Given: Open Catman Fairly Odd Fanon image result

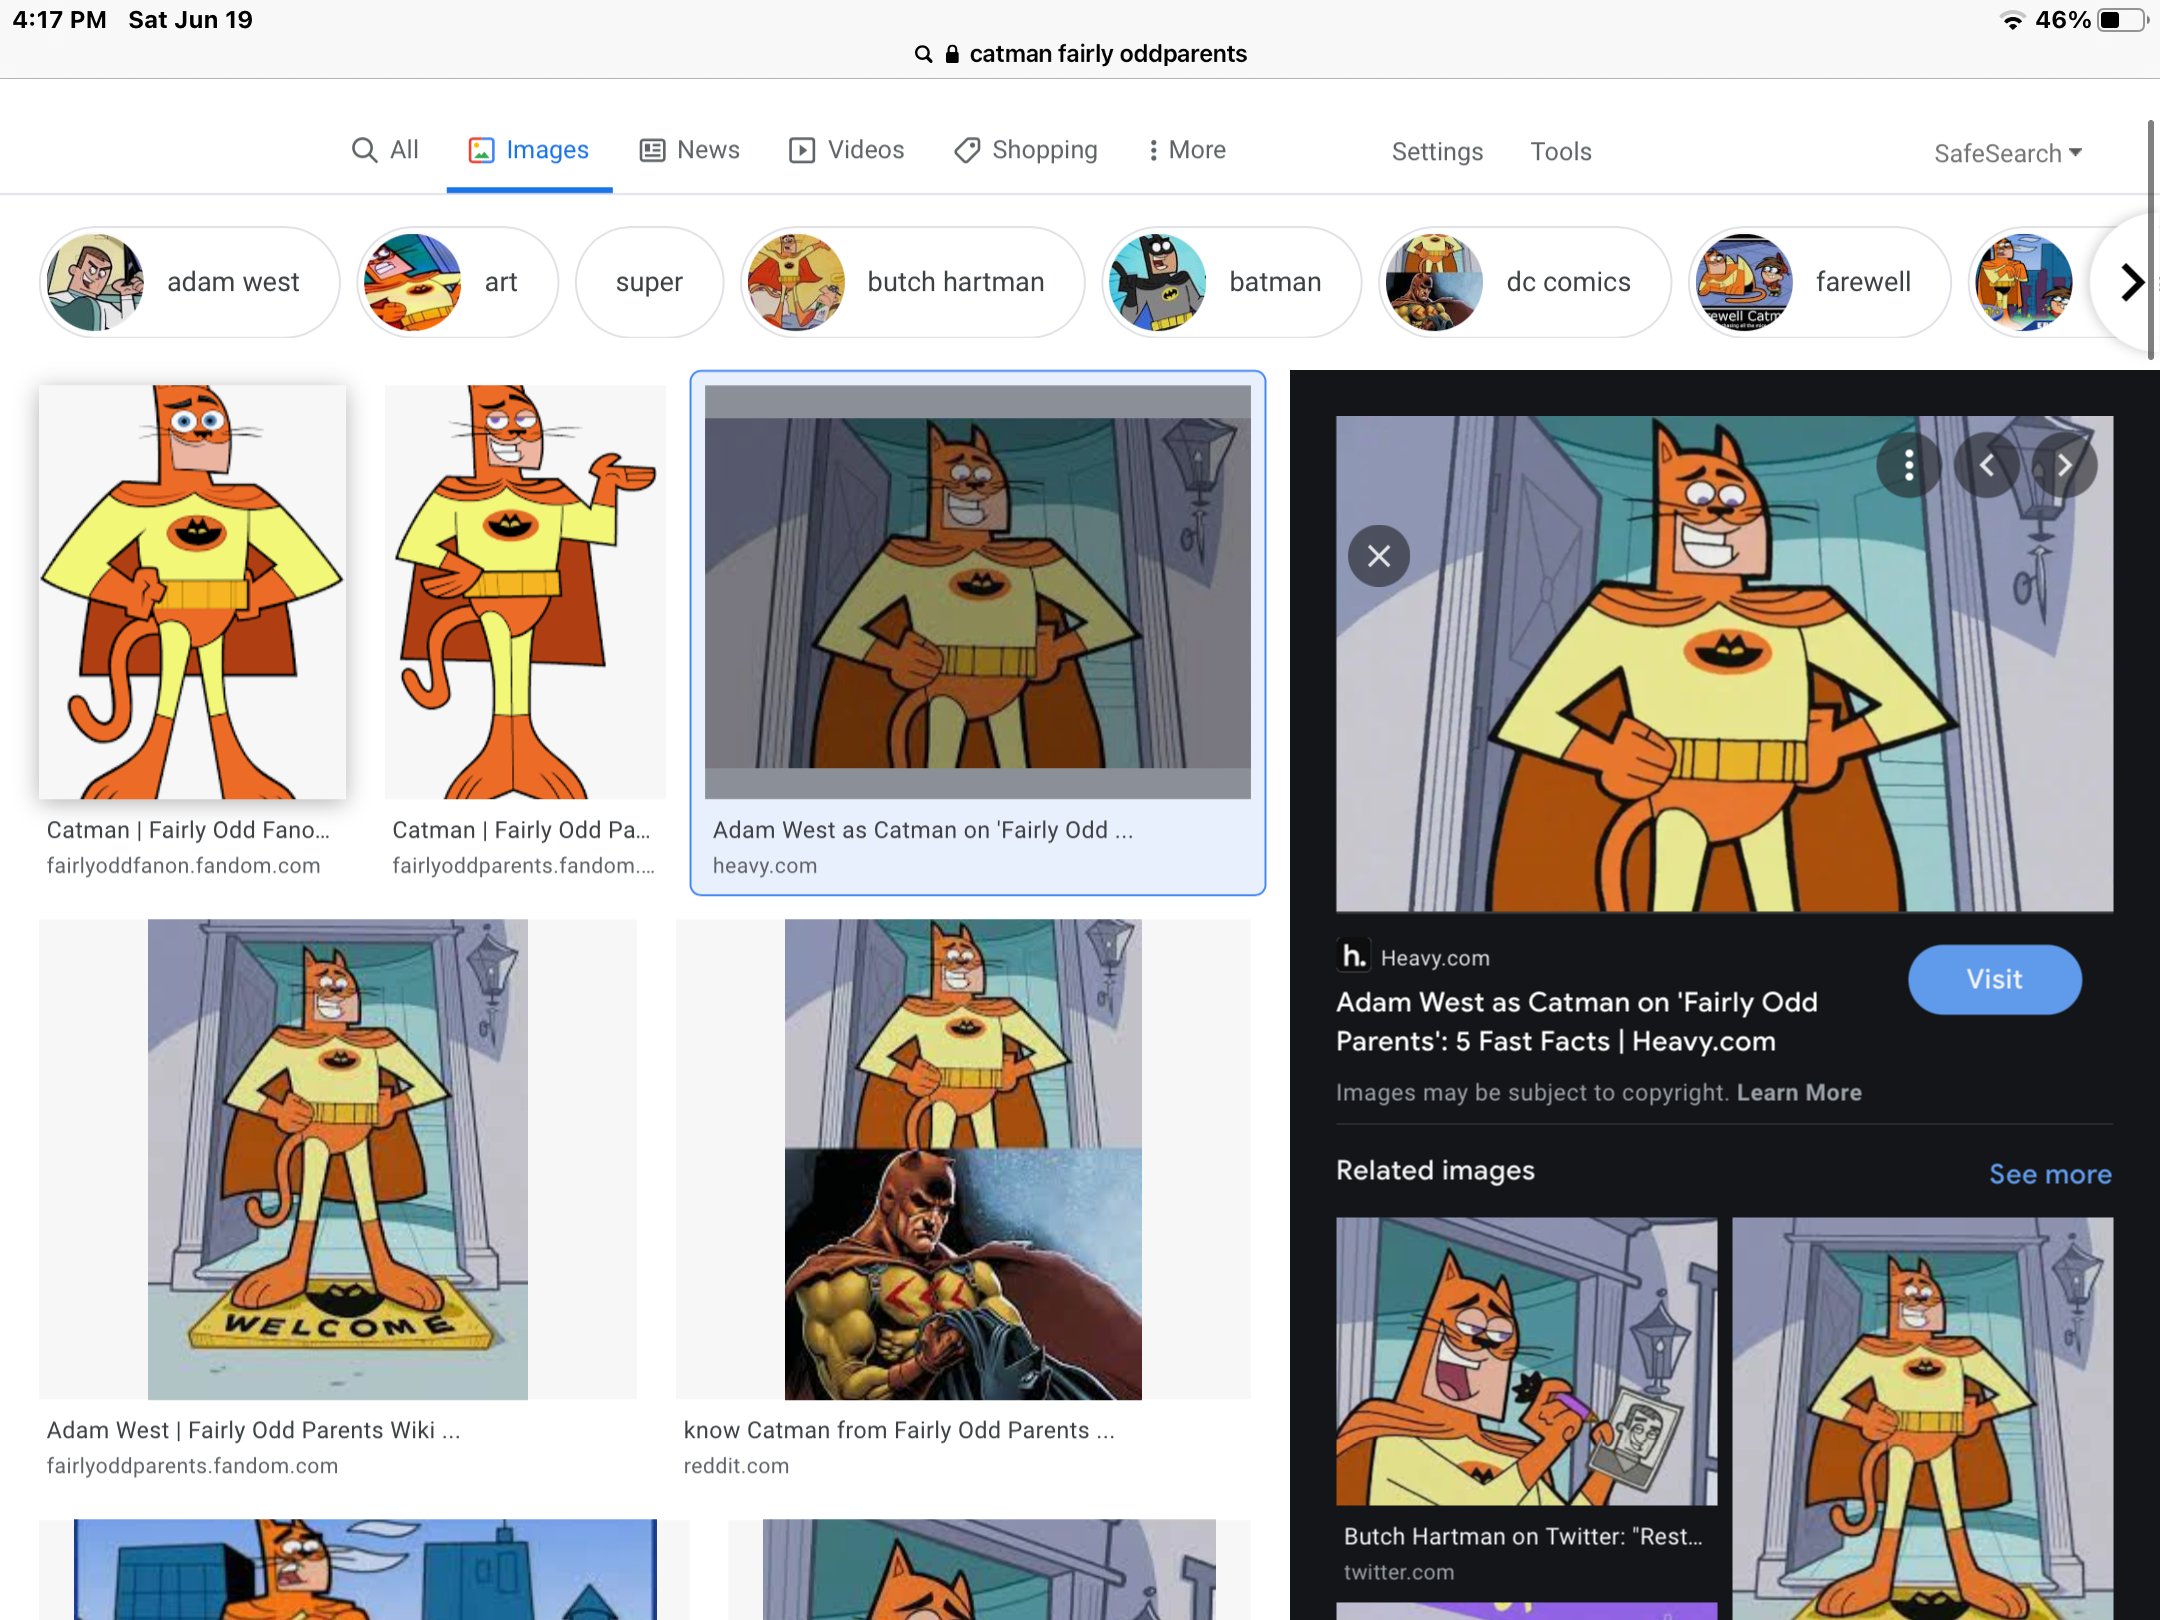Looking at the screenshot, I should tap(192, 592).
